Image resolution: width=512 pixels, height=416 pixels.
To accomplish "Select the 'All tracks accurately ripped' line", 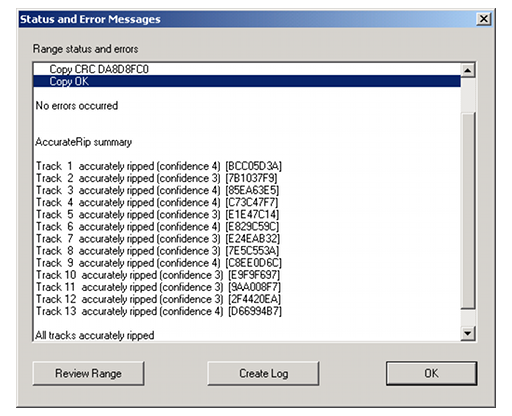I will (247, 335).
